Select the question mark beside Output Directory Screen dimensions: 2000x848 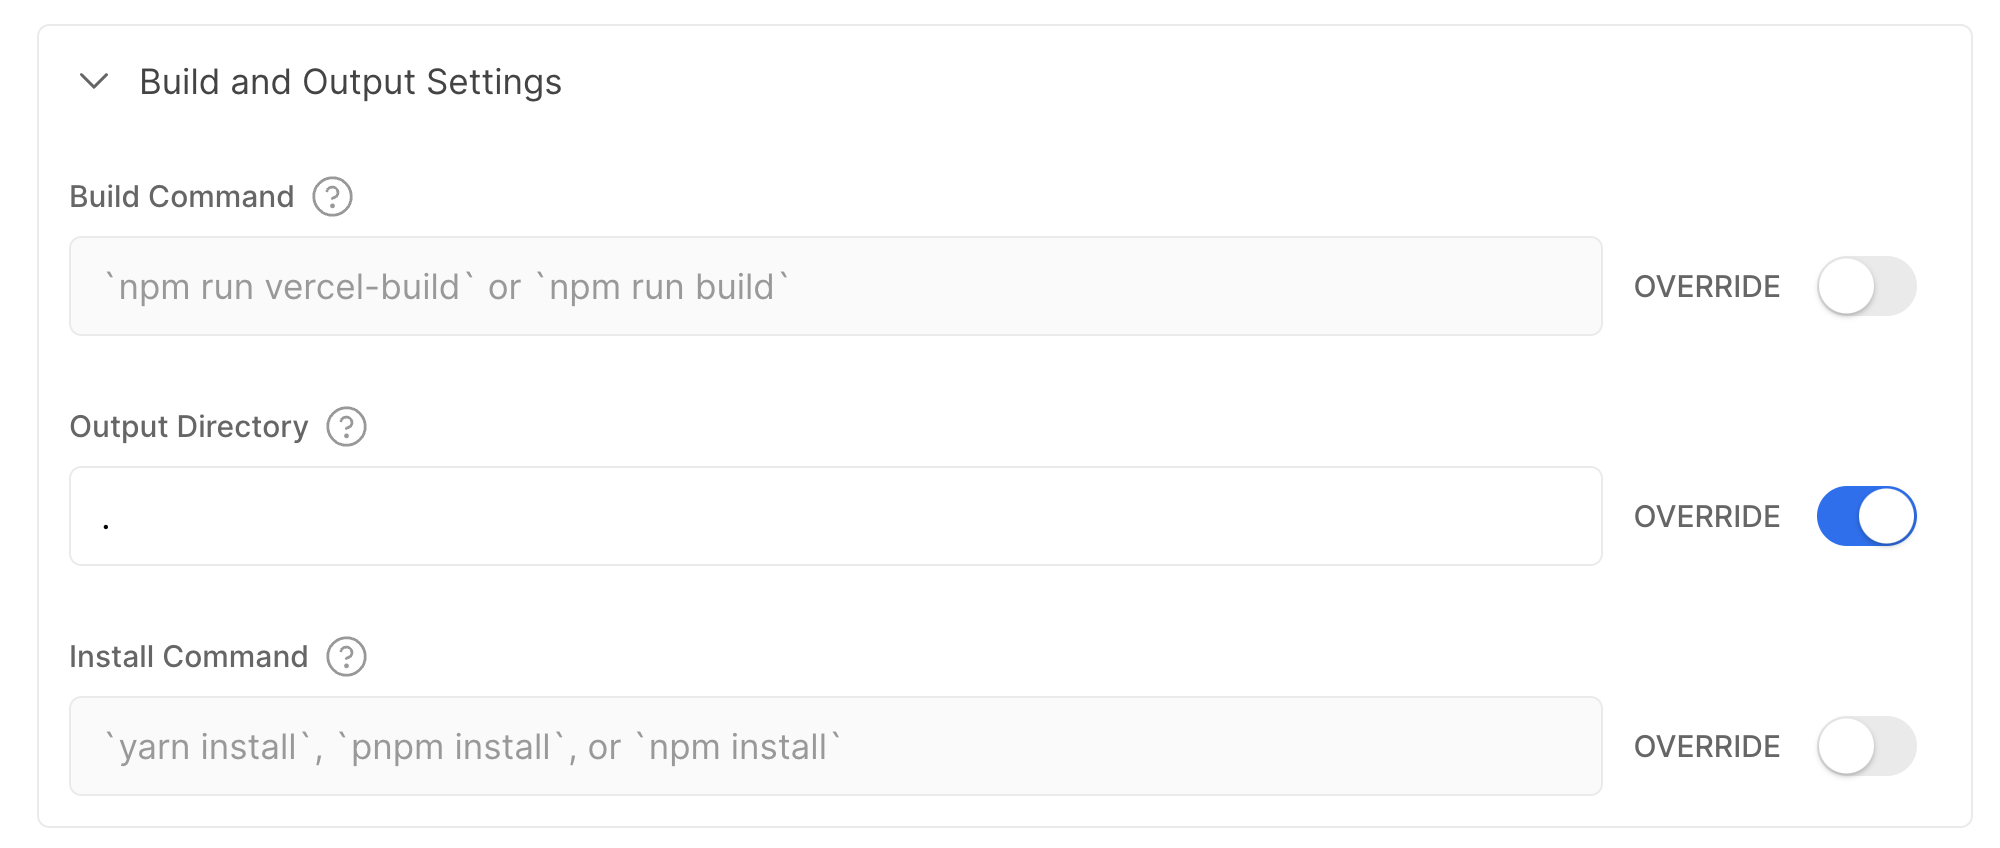[345, 427]
